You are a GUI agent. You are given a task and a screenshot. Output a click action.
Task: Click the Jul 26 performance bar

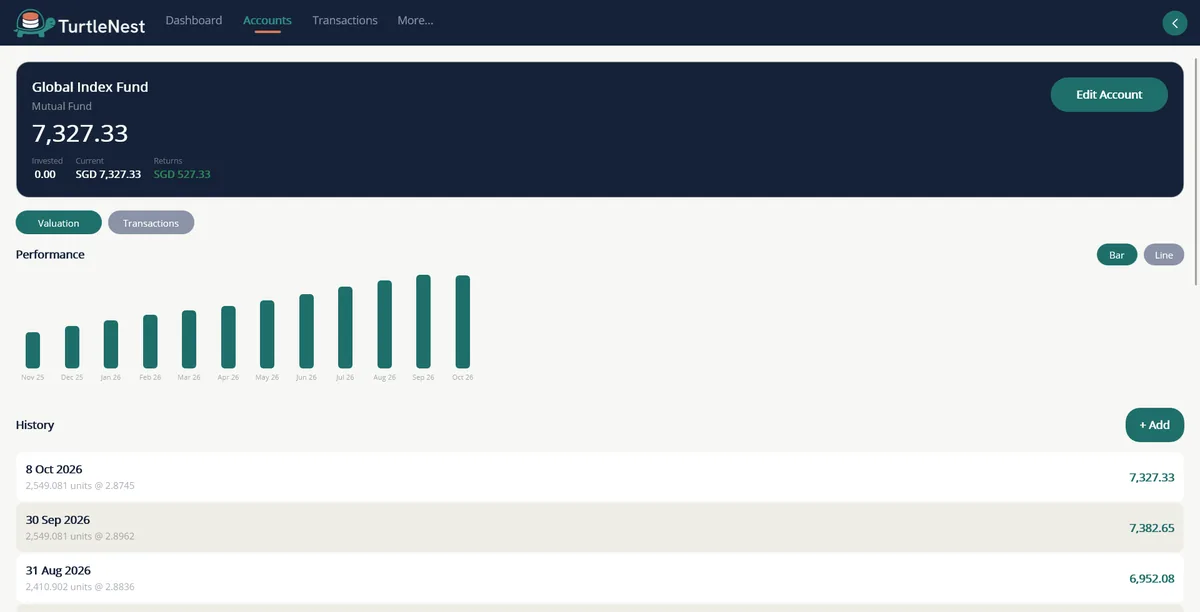[346, 327]
